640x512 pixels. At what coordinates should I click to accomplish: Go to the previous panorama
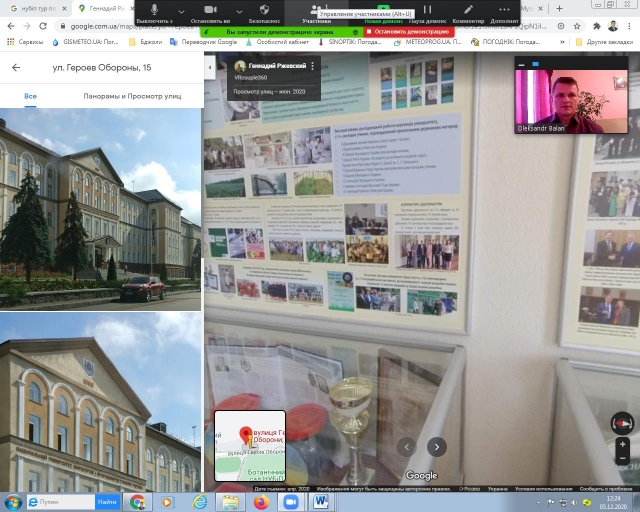407,447
